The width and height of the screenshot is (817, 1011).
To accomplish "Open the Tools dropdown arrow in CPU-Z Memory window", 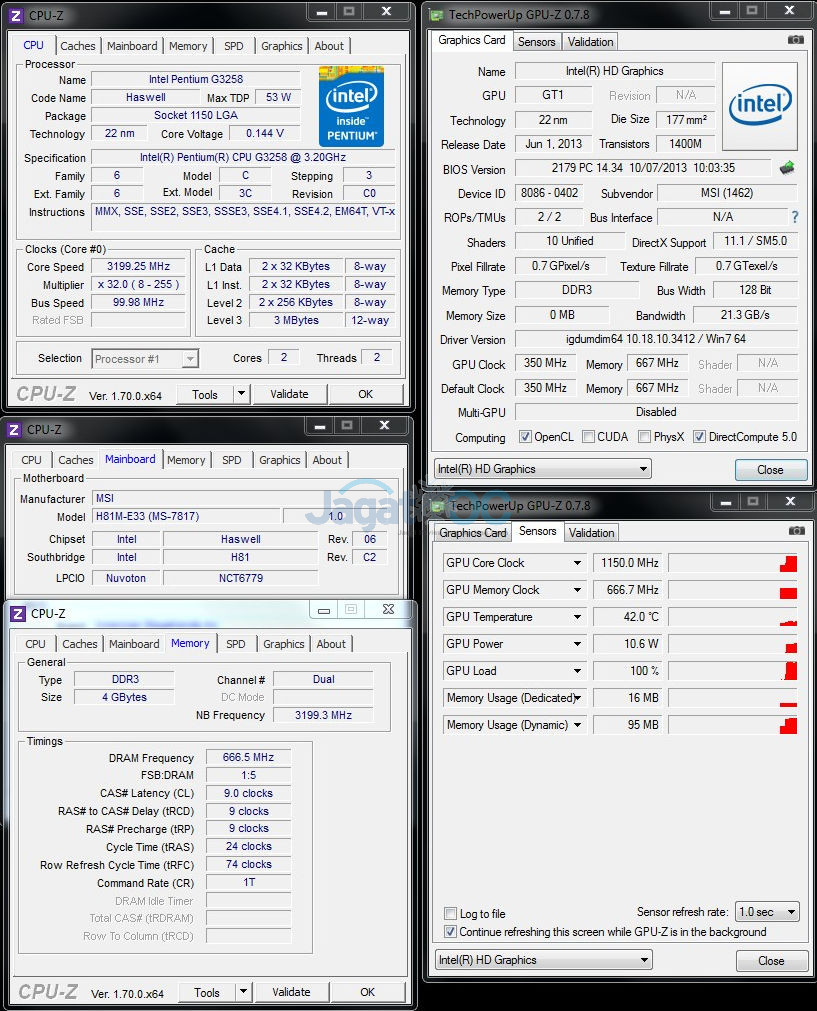I will (243, 992).
